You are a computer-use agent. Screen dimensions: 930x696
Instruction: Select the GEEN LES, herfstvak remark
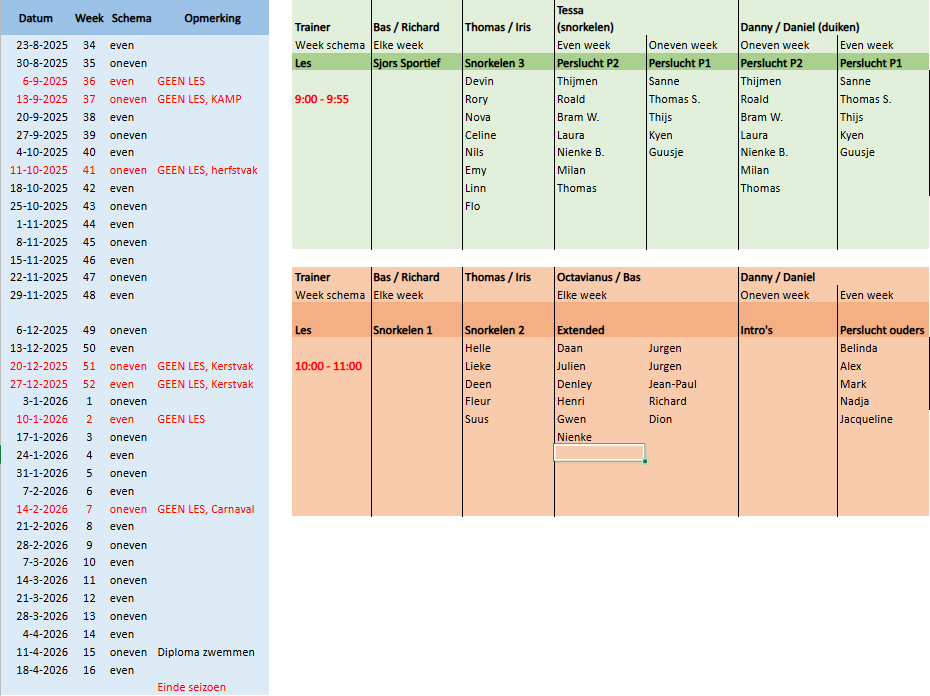208,170
